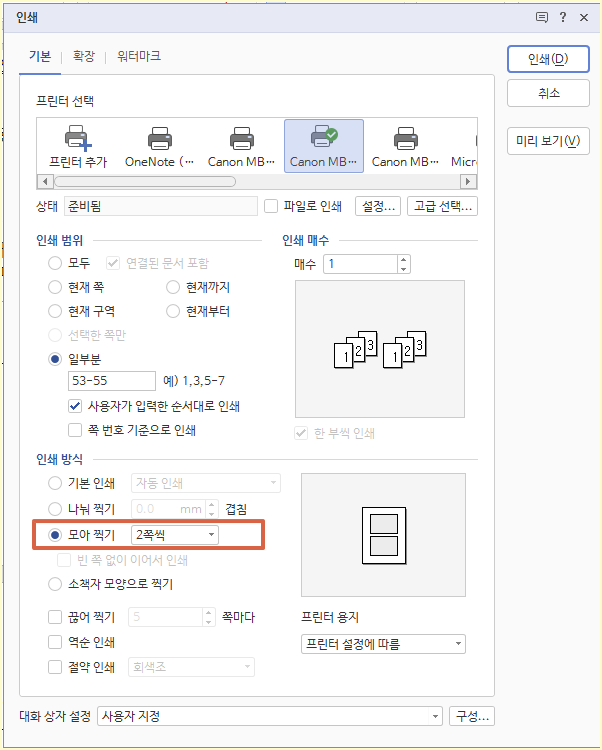The height and width of the screenshot is (750, 602).
Task: Switch to the 기본 tab
Action: 40,56
